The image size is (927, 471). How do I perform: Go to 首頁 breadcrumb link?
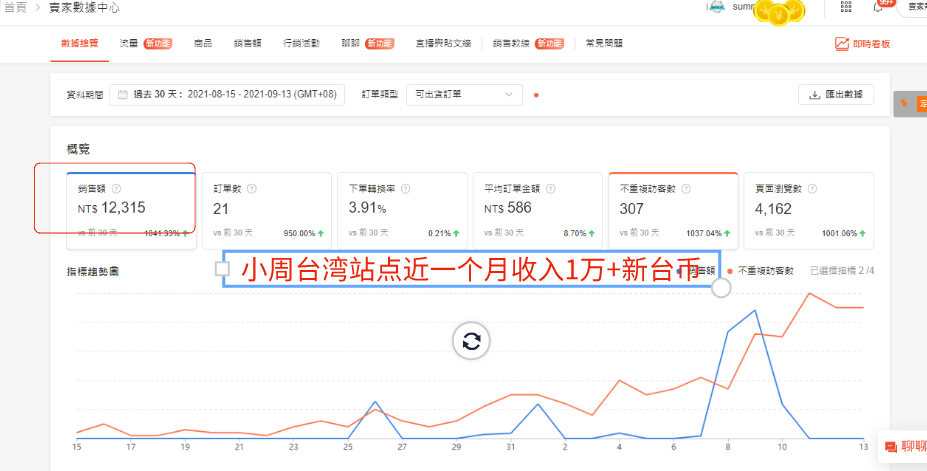(15, 8)
